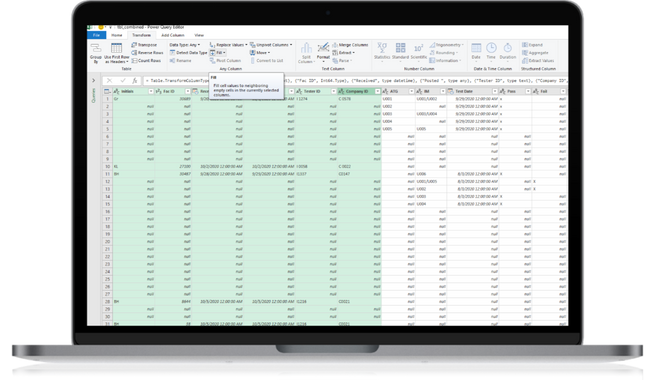
Task: Switch to the Add Column tab
Action: point(173,35)
